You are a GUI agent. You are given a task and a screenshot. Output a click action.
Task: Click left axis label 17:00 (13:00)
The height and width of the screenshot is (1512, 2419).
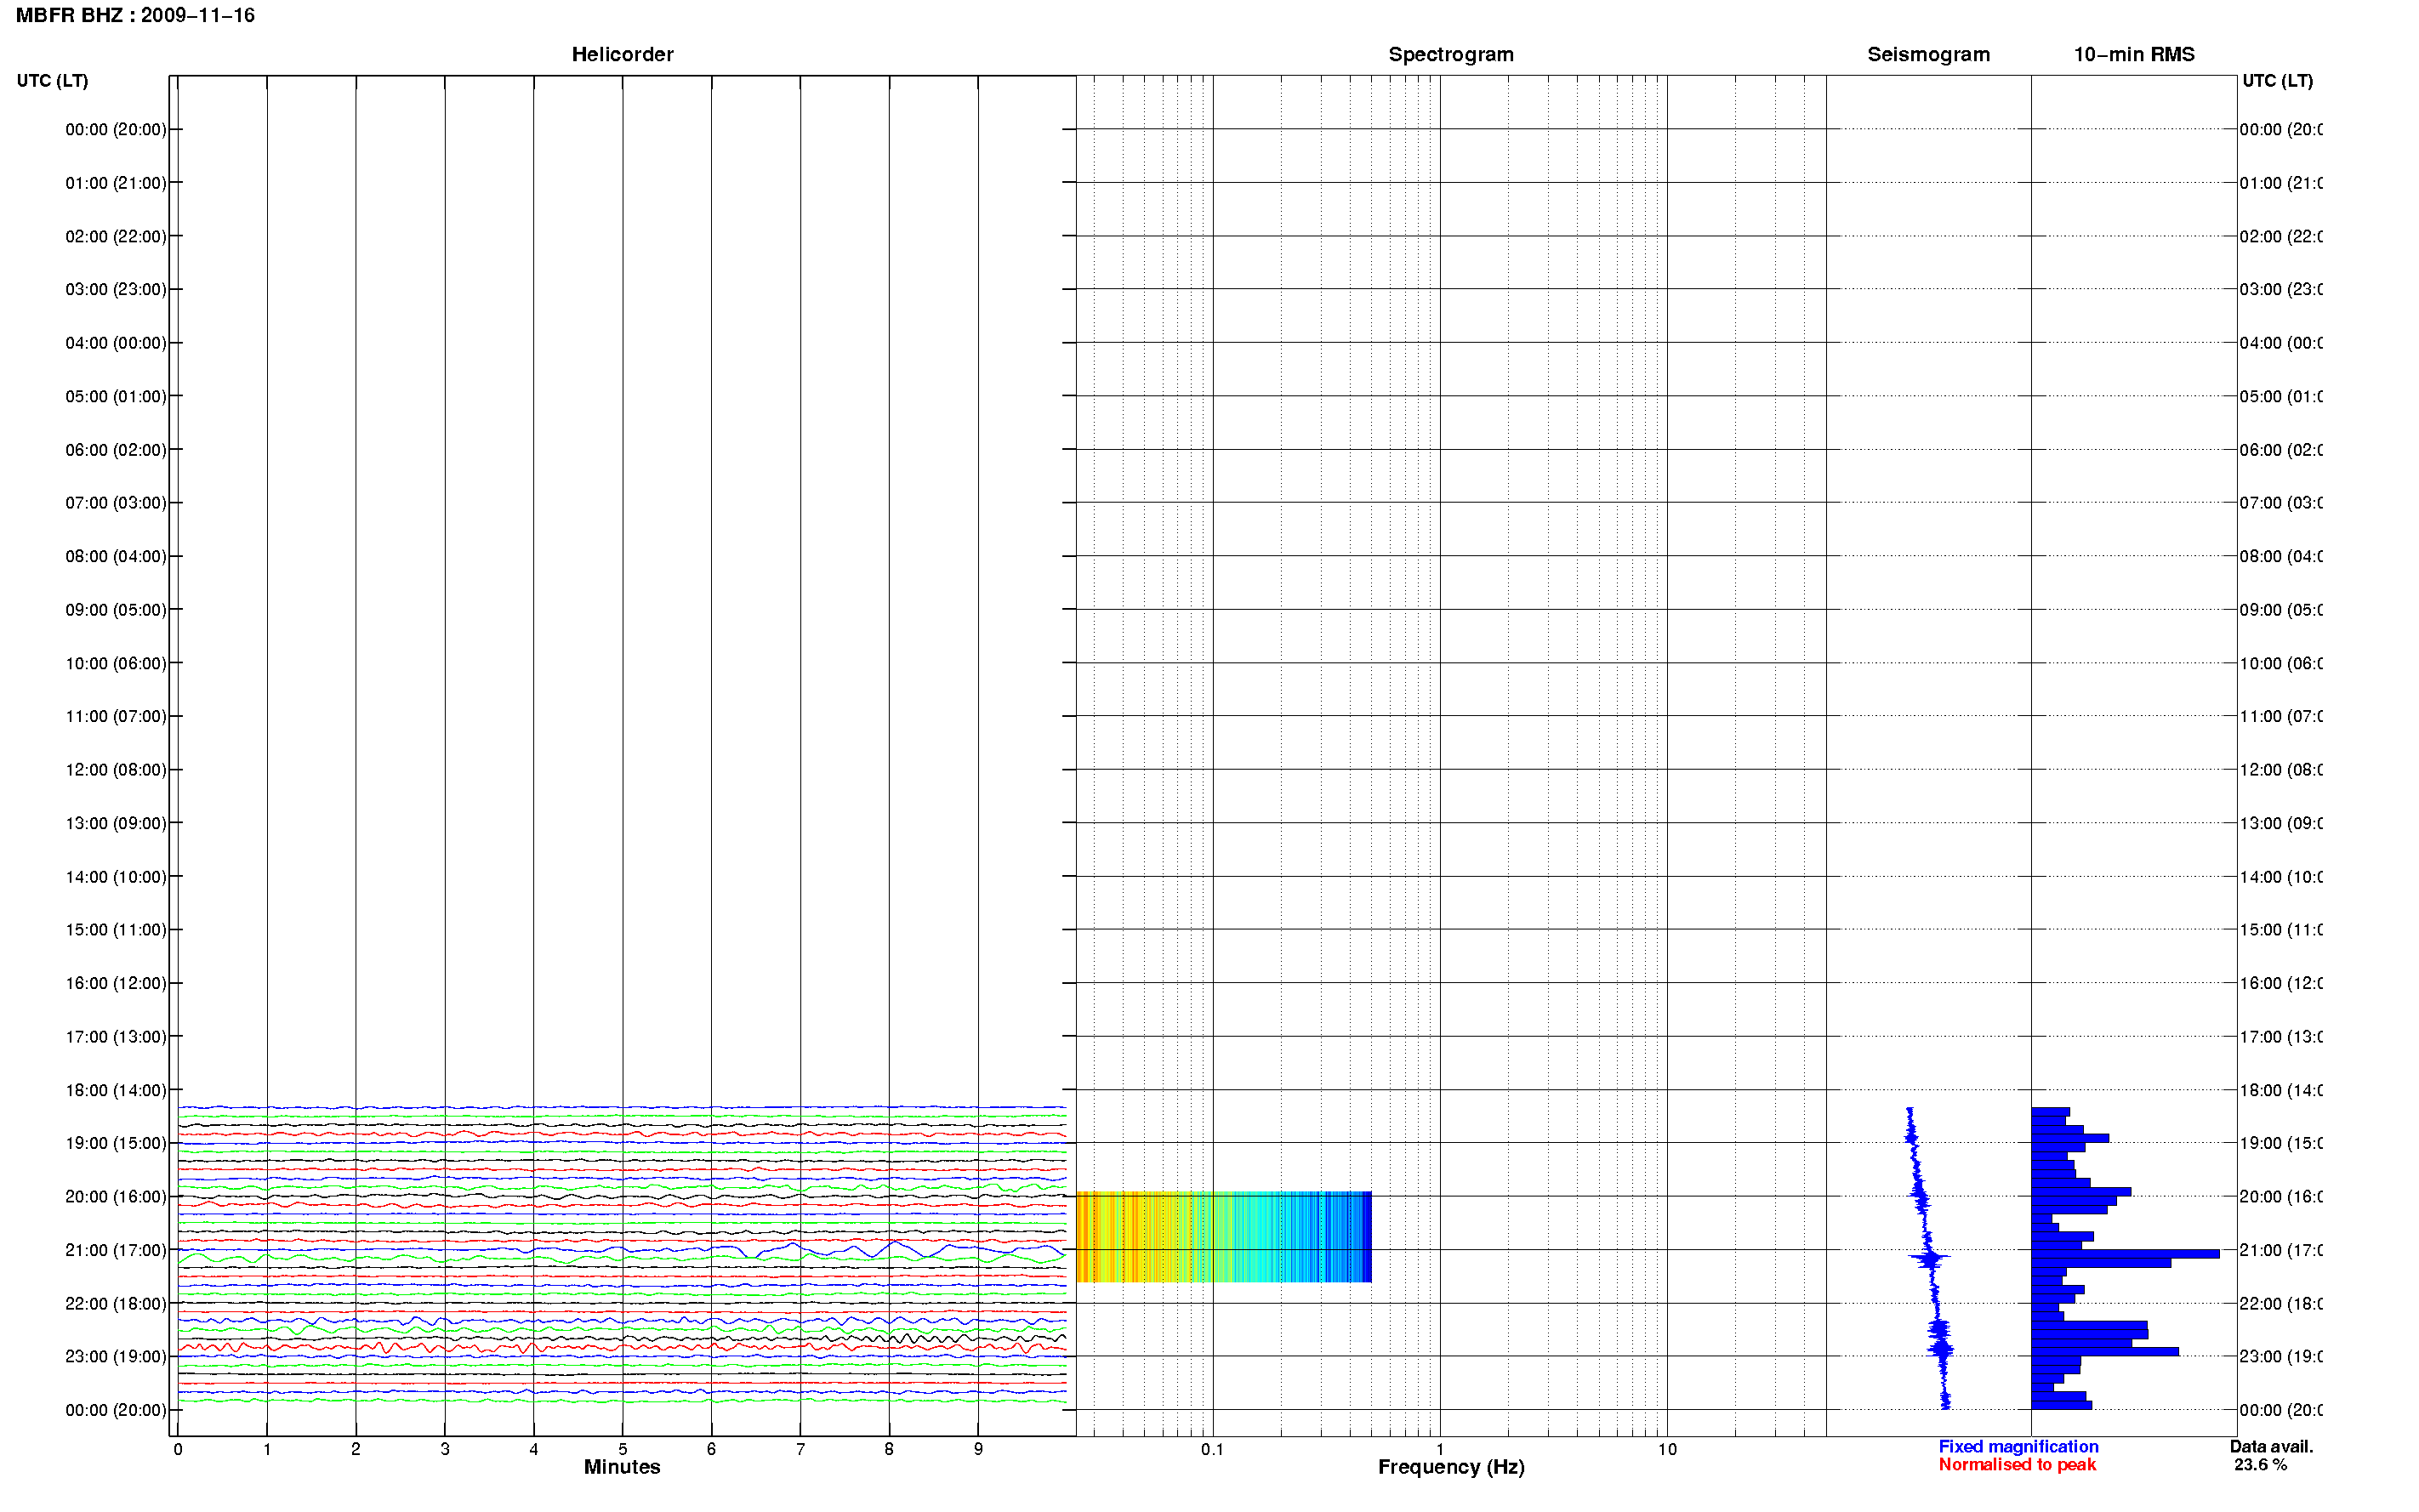[x=116, y=1037]
